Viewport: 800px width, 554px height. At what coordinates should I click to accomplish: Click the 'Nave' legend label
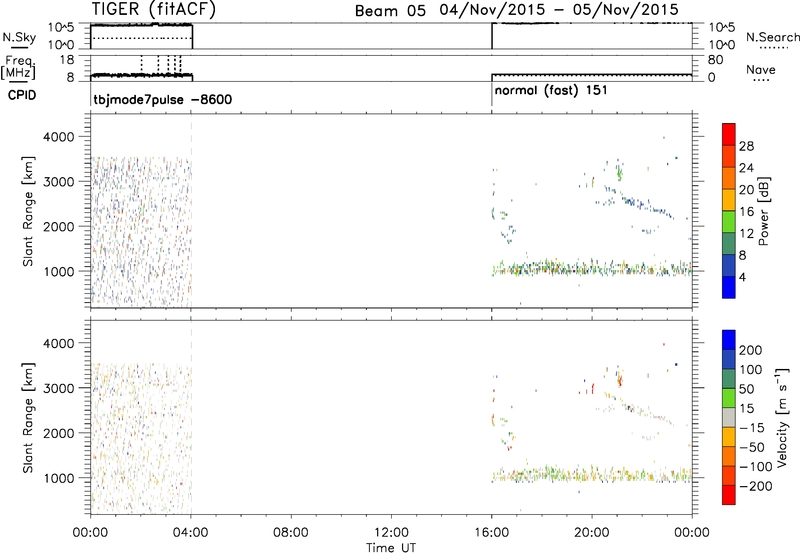coord(760,70)
